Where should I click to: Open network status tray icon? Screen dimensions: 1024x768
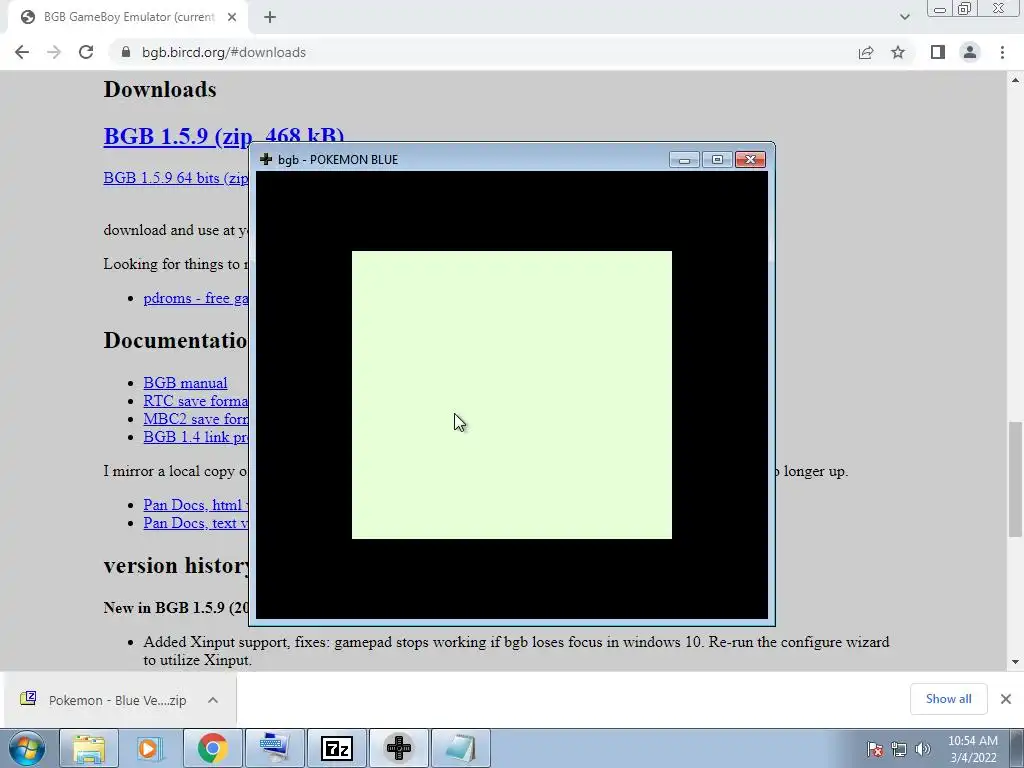click(x=899, y=749)
